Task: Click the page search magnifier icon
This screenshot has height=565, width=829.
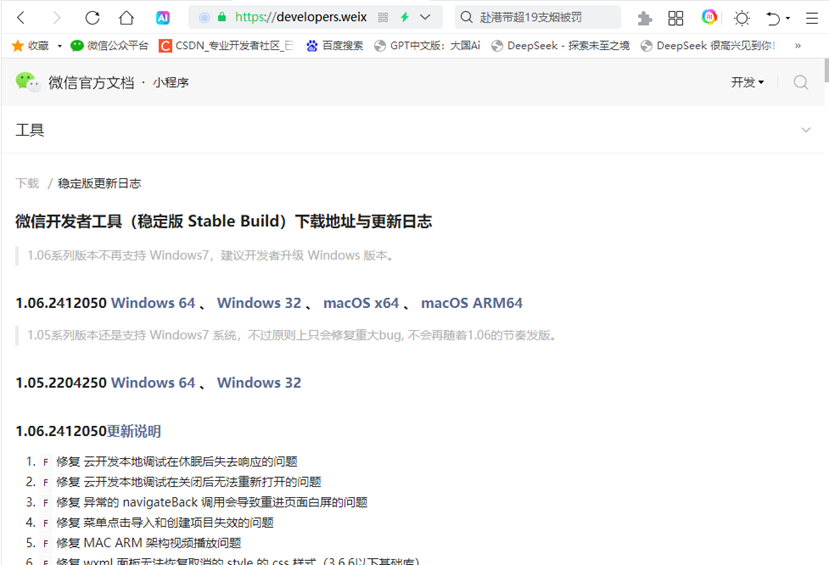Action: 801,82
